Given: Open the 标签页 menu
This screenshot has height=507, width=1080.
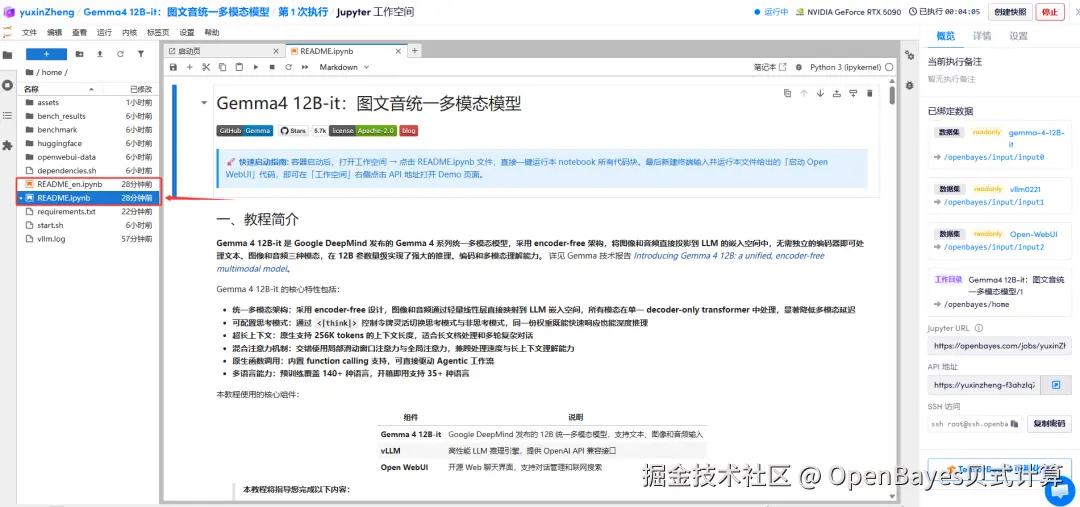Looking at the screenshot, I should (x=158, y=32).
